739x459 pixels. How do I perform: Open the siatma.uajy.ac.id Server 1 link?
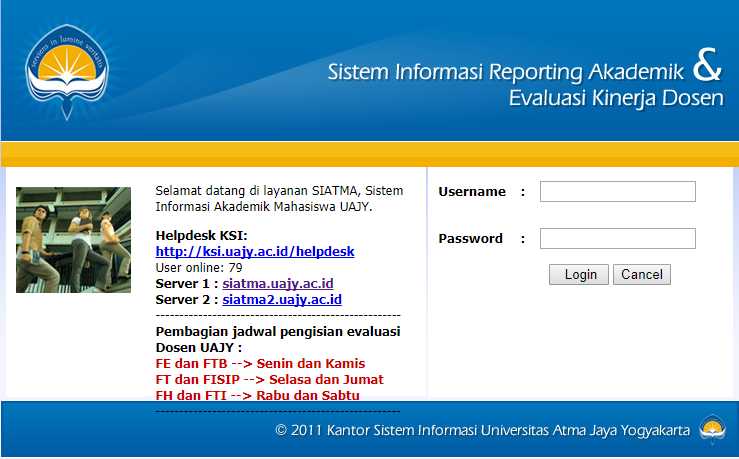[277, 283]
